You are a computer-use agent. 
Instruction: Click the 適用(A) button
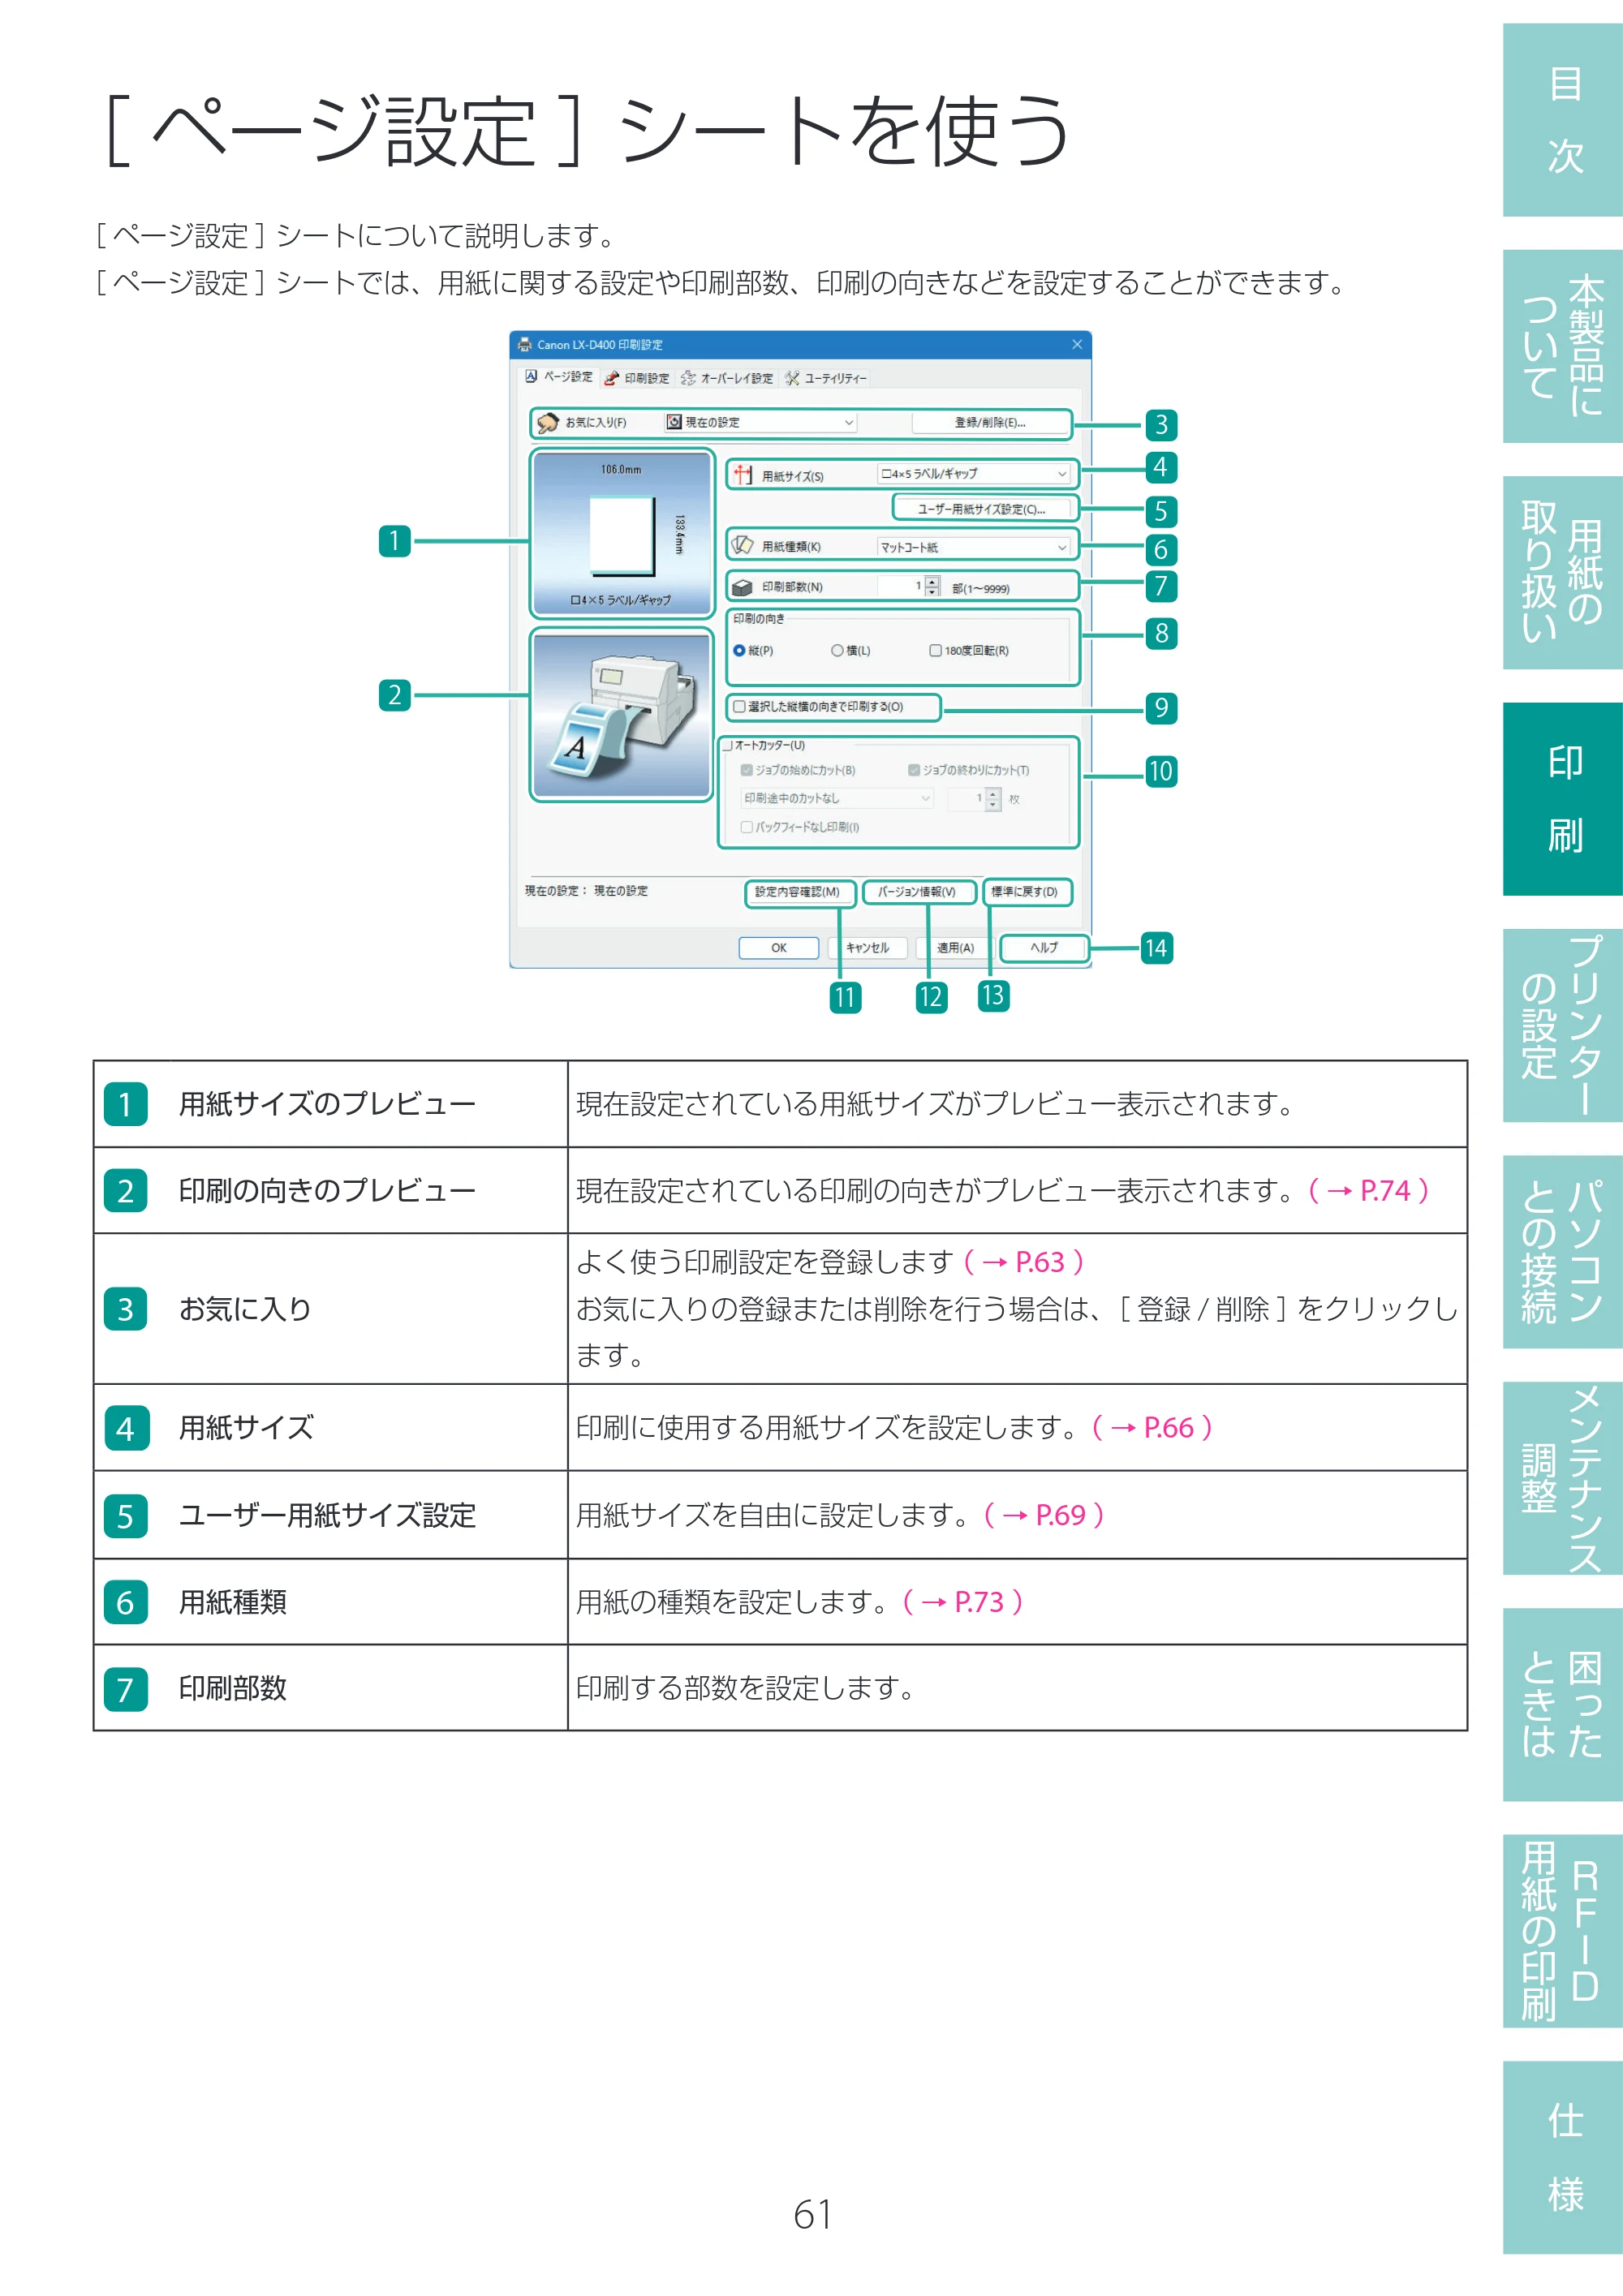pyautogui.click(x=955, y=948)
